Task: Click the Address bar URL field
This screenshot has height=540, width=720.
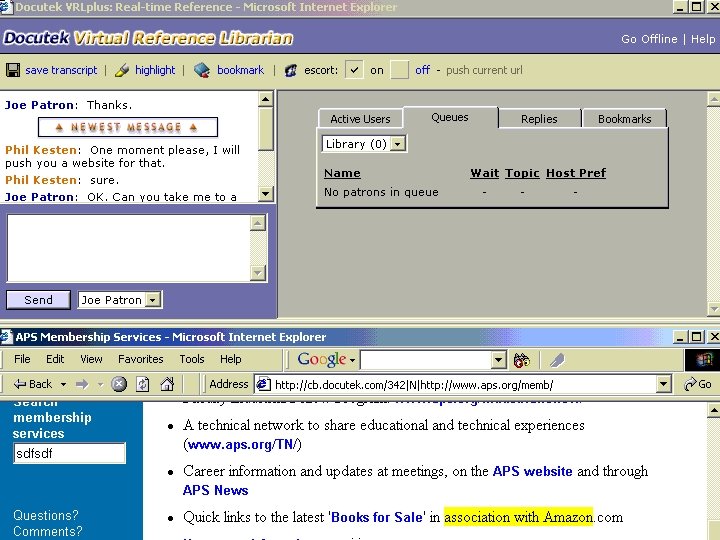Action: coord(464,384)
